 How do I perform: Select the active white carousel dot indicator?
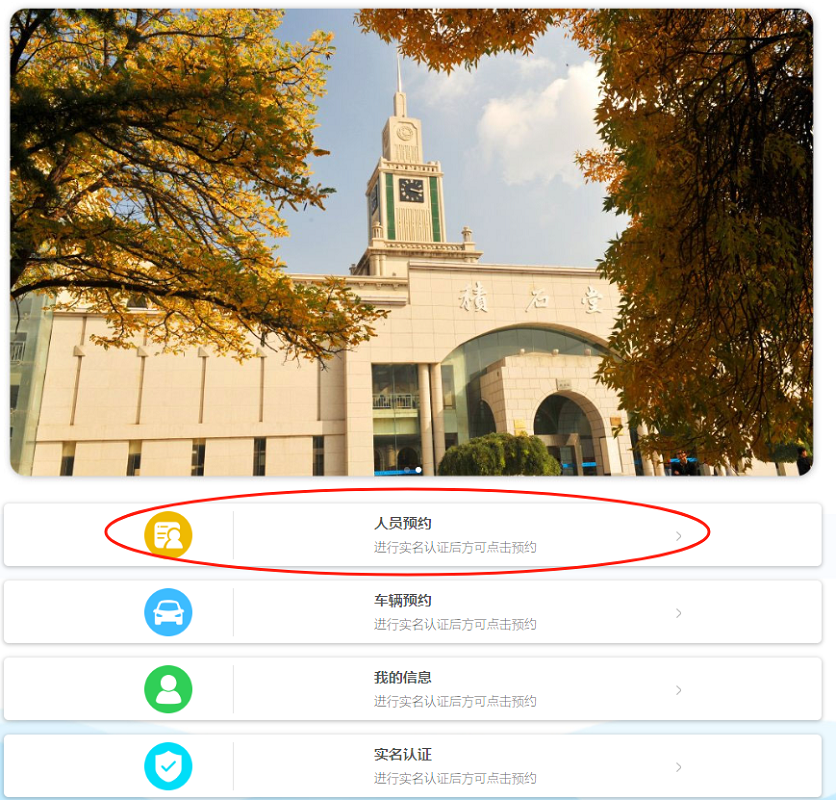[419, 470]
